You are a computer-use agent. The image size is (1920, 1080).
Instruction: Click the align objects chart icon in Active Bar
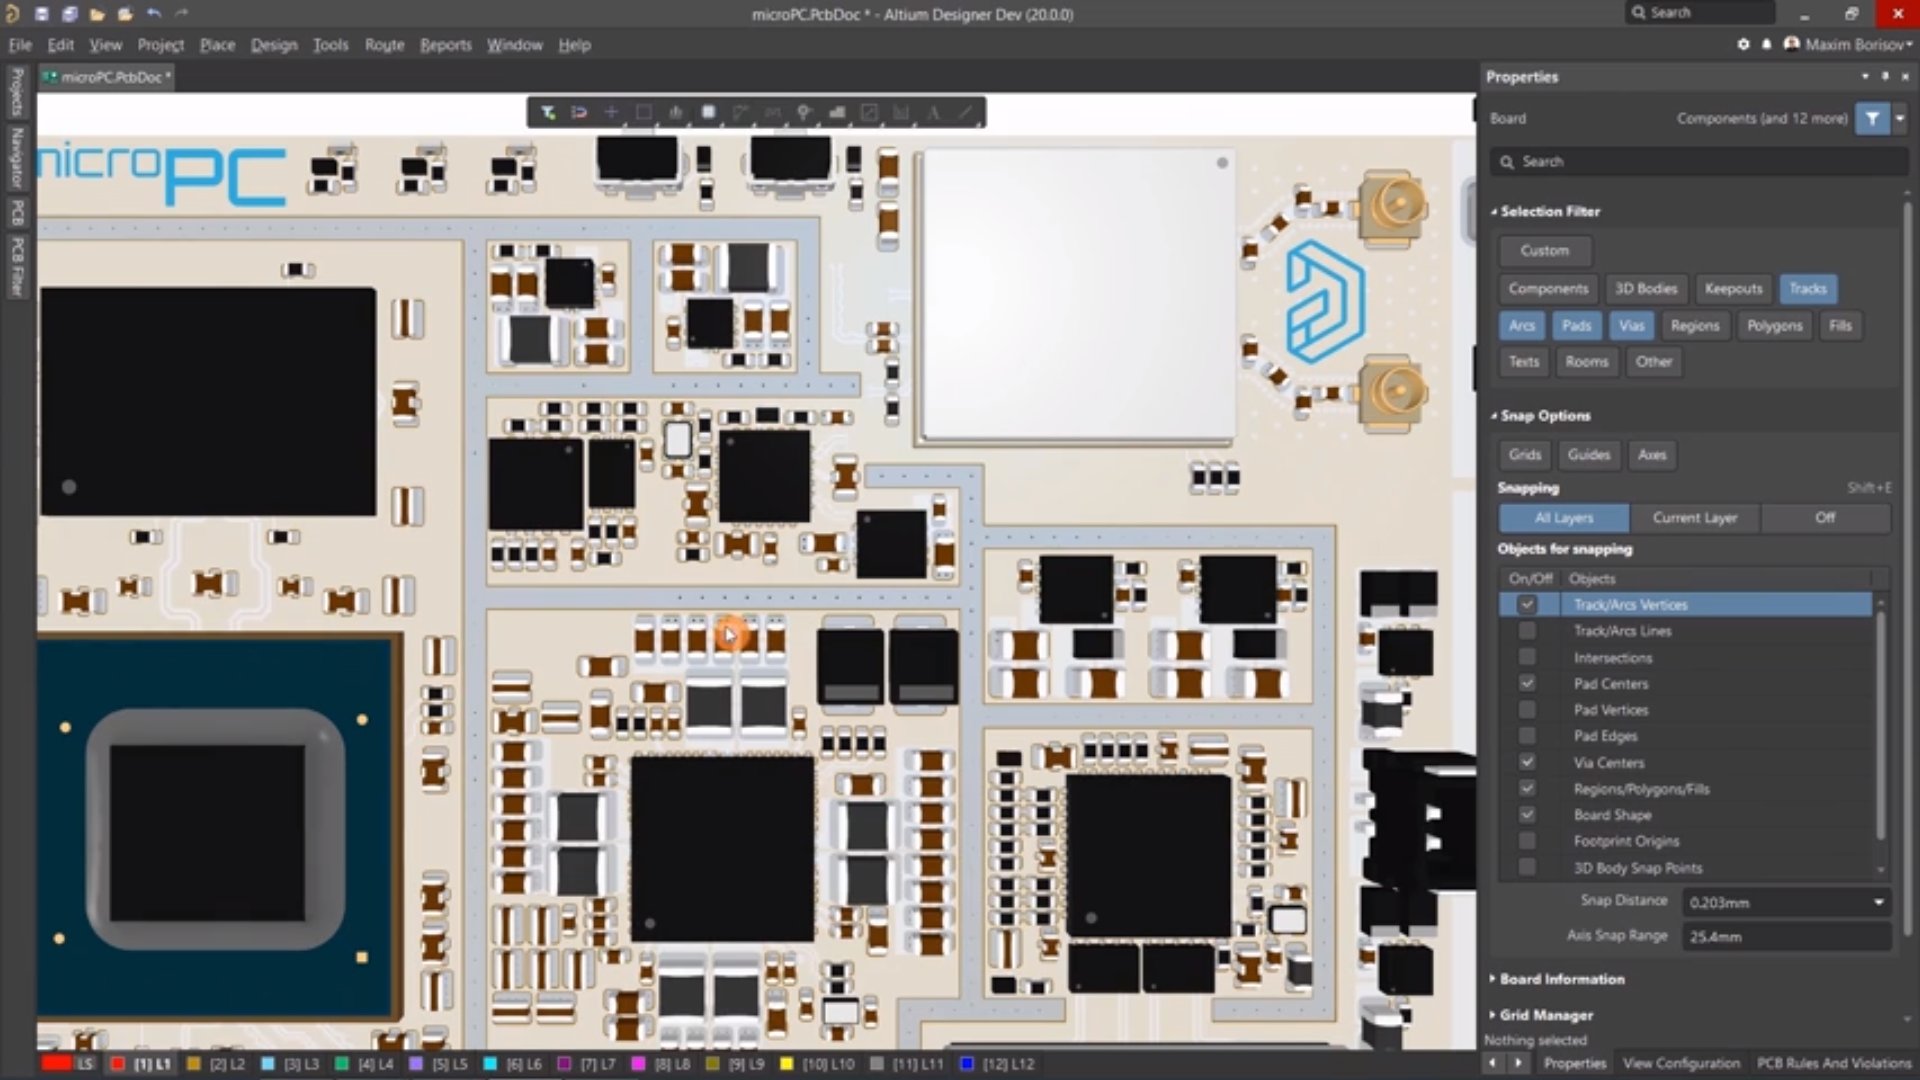coord(676,112)
